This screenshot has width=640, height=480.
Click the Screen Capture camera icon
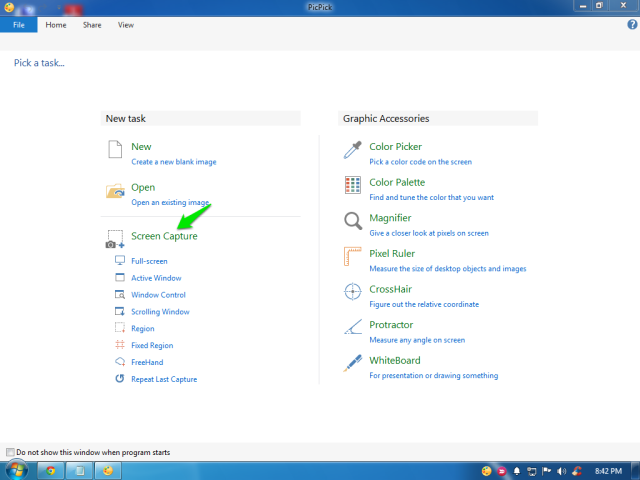[x=115, y=239]
